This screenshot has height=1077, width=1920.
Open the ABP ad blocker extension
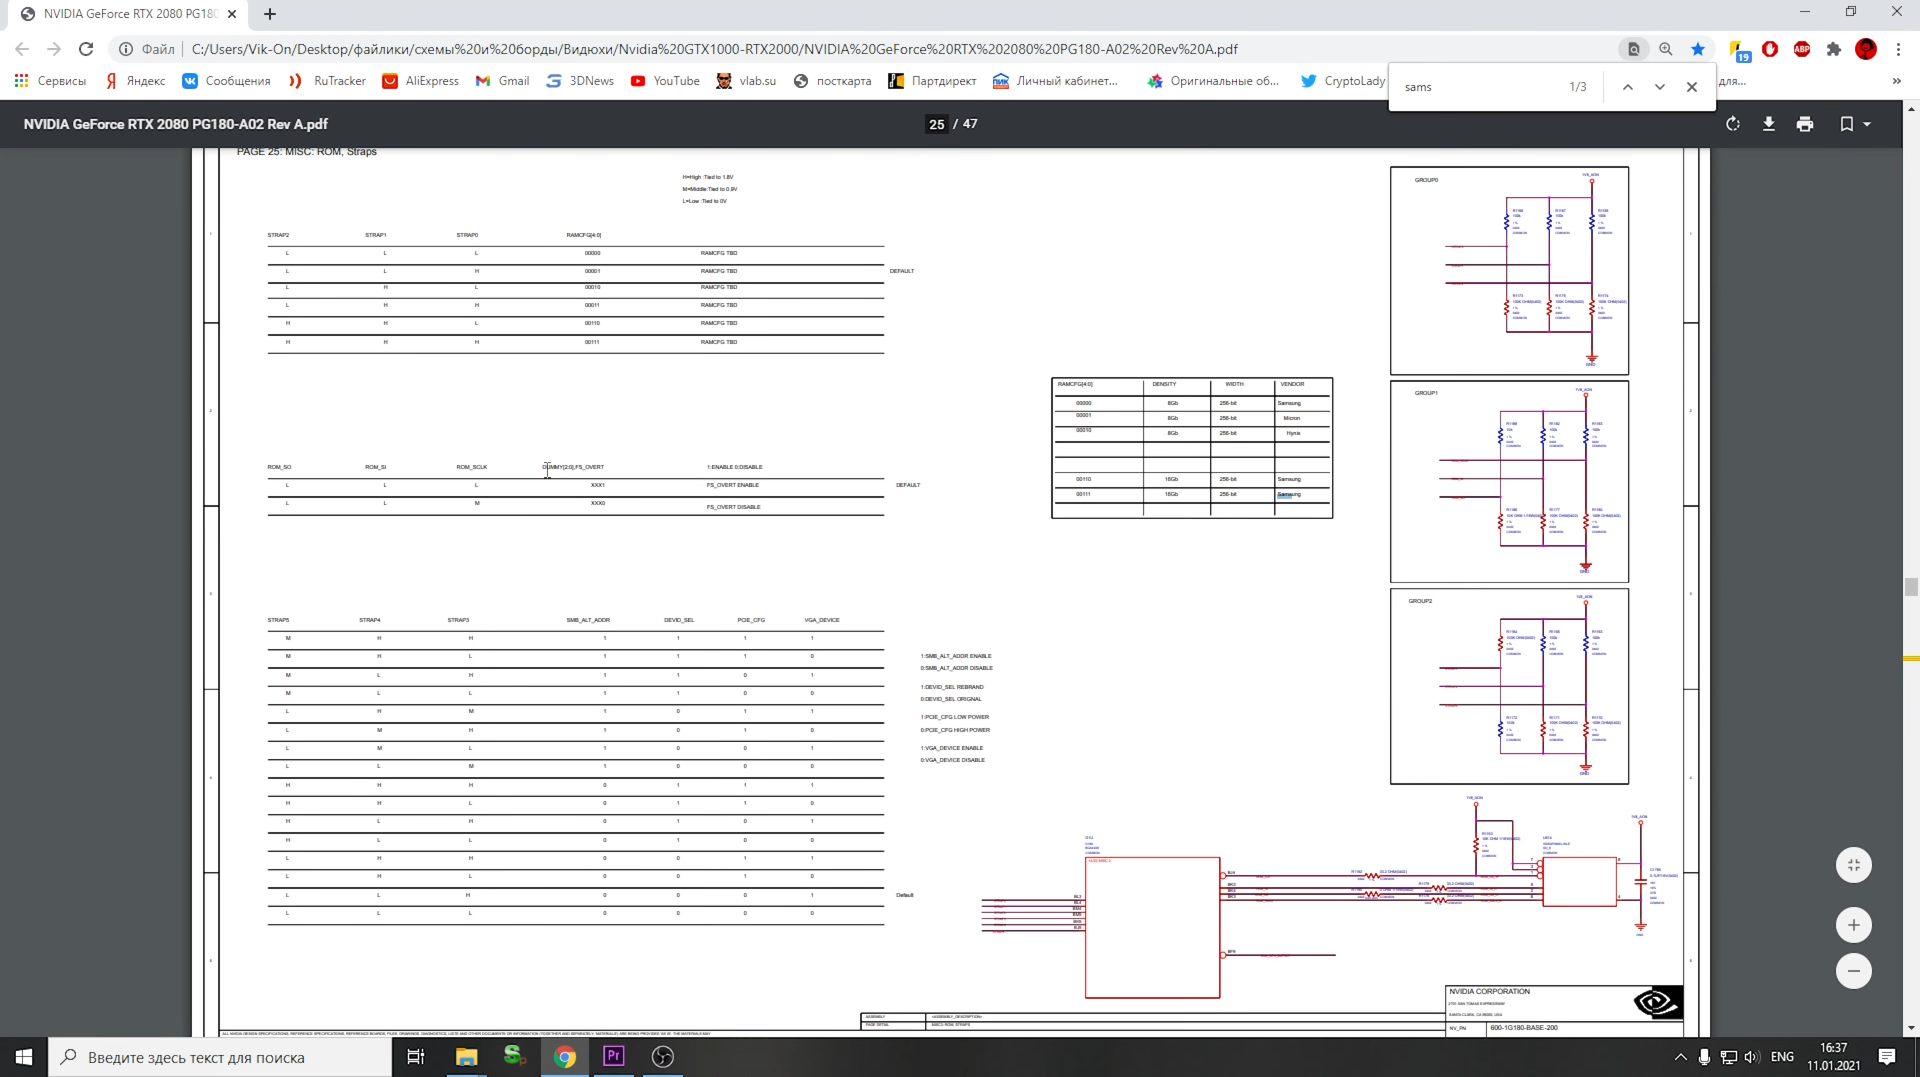point(1802,49)
